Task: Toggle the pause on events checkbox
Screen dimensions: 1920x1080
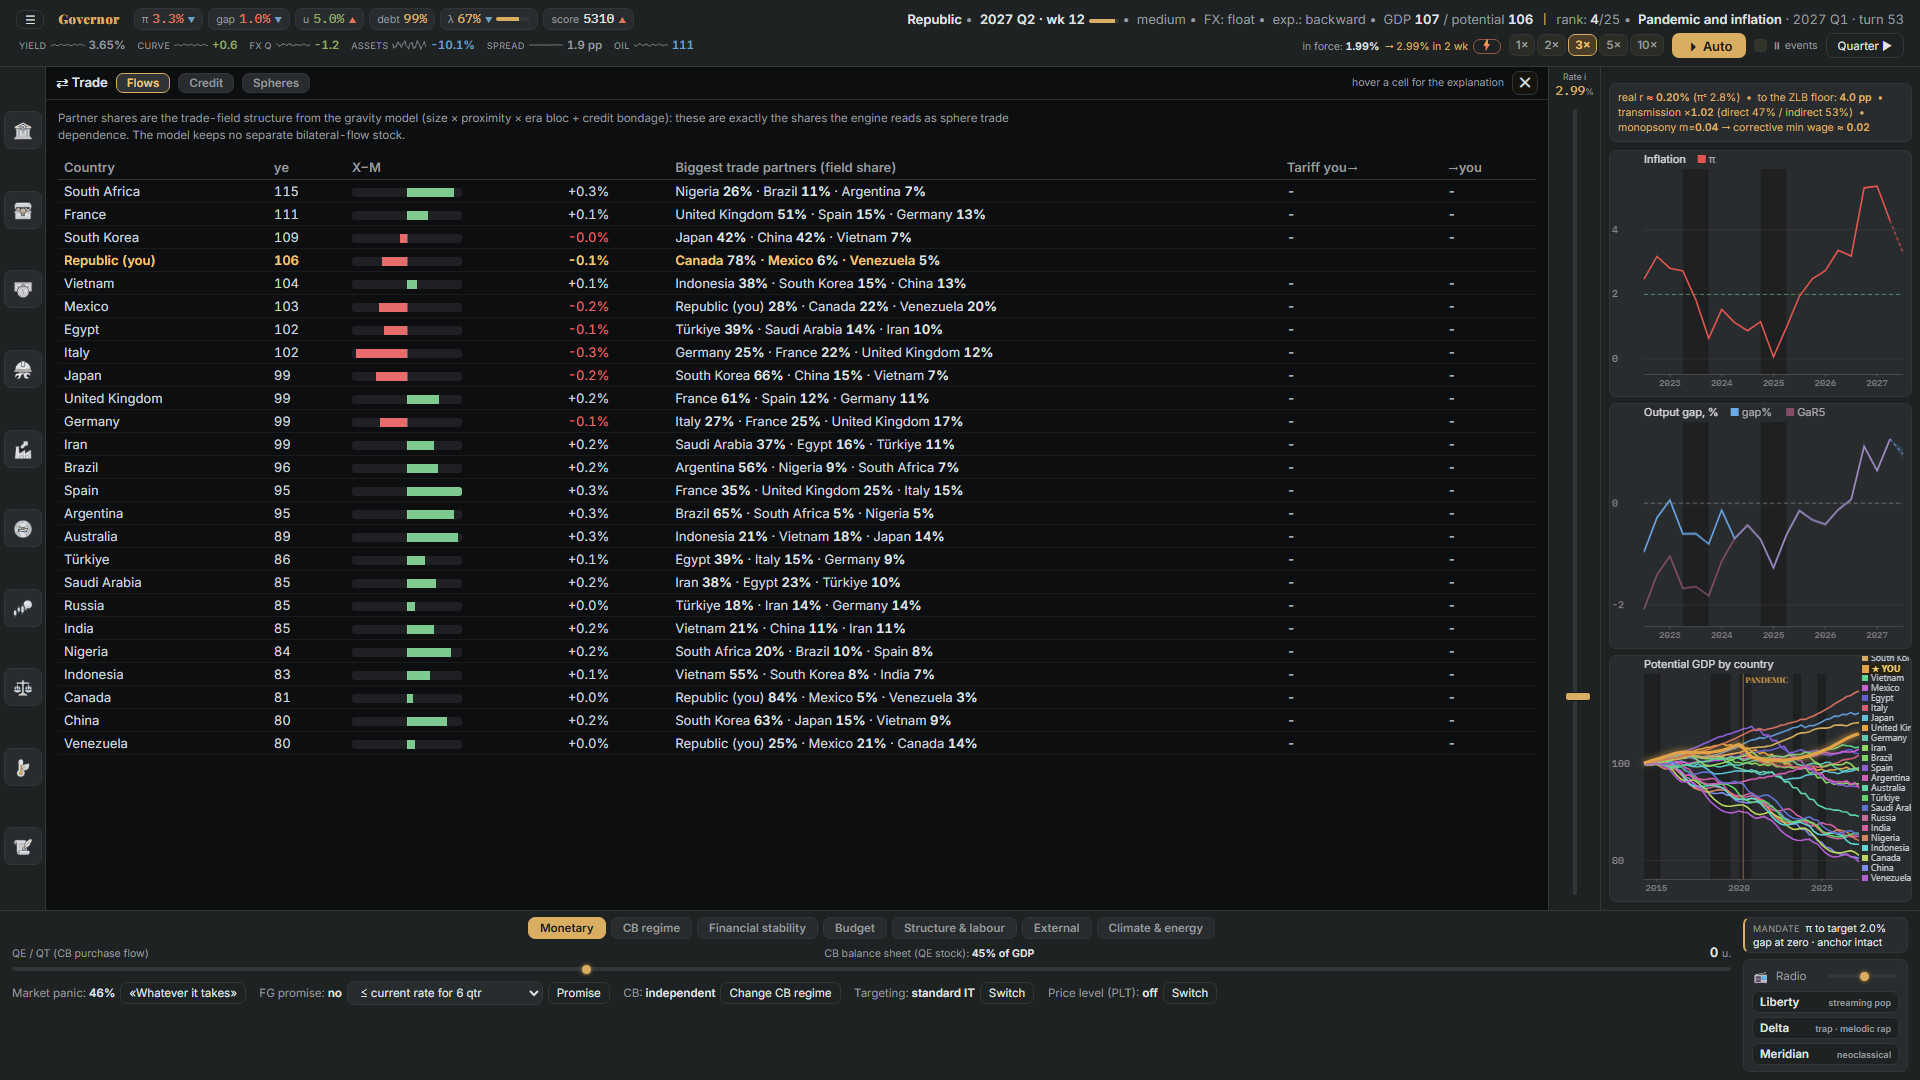Action: coord(1761,46)
